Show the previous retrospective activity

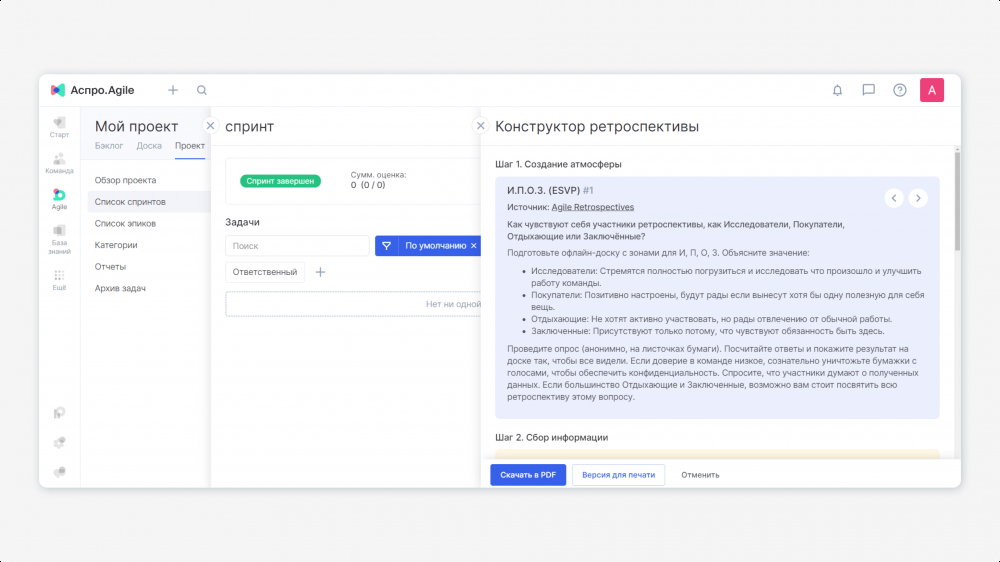click(894, 198)
